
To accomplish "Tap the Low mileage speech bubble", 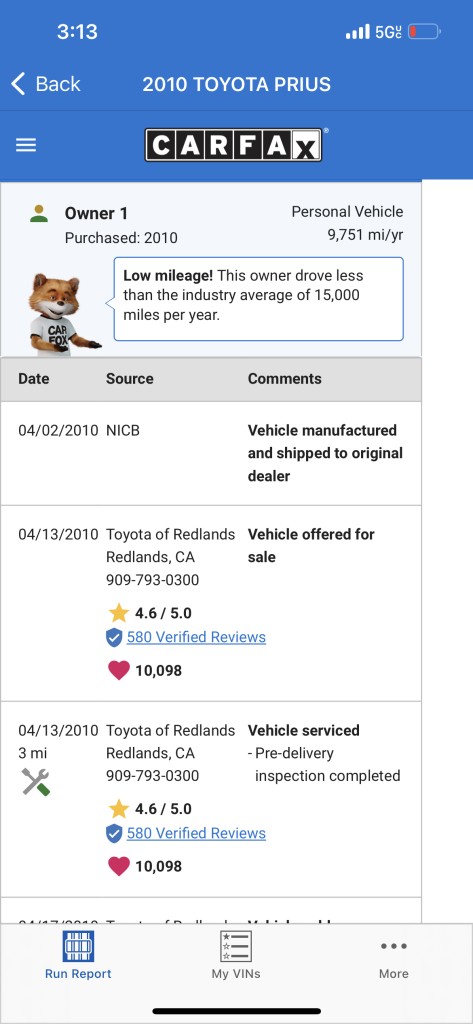I will 258,299.
